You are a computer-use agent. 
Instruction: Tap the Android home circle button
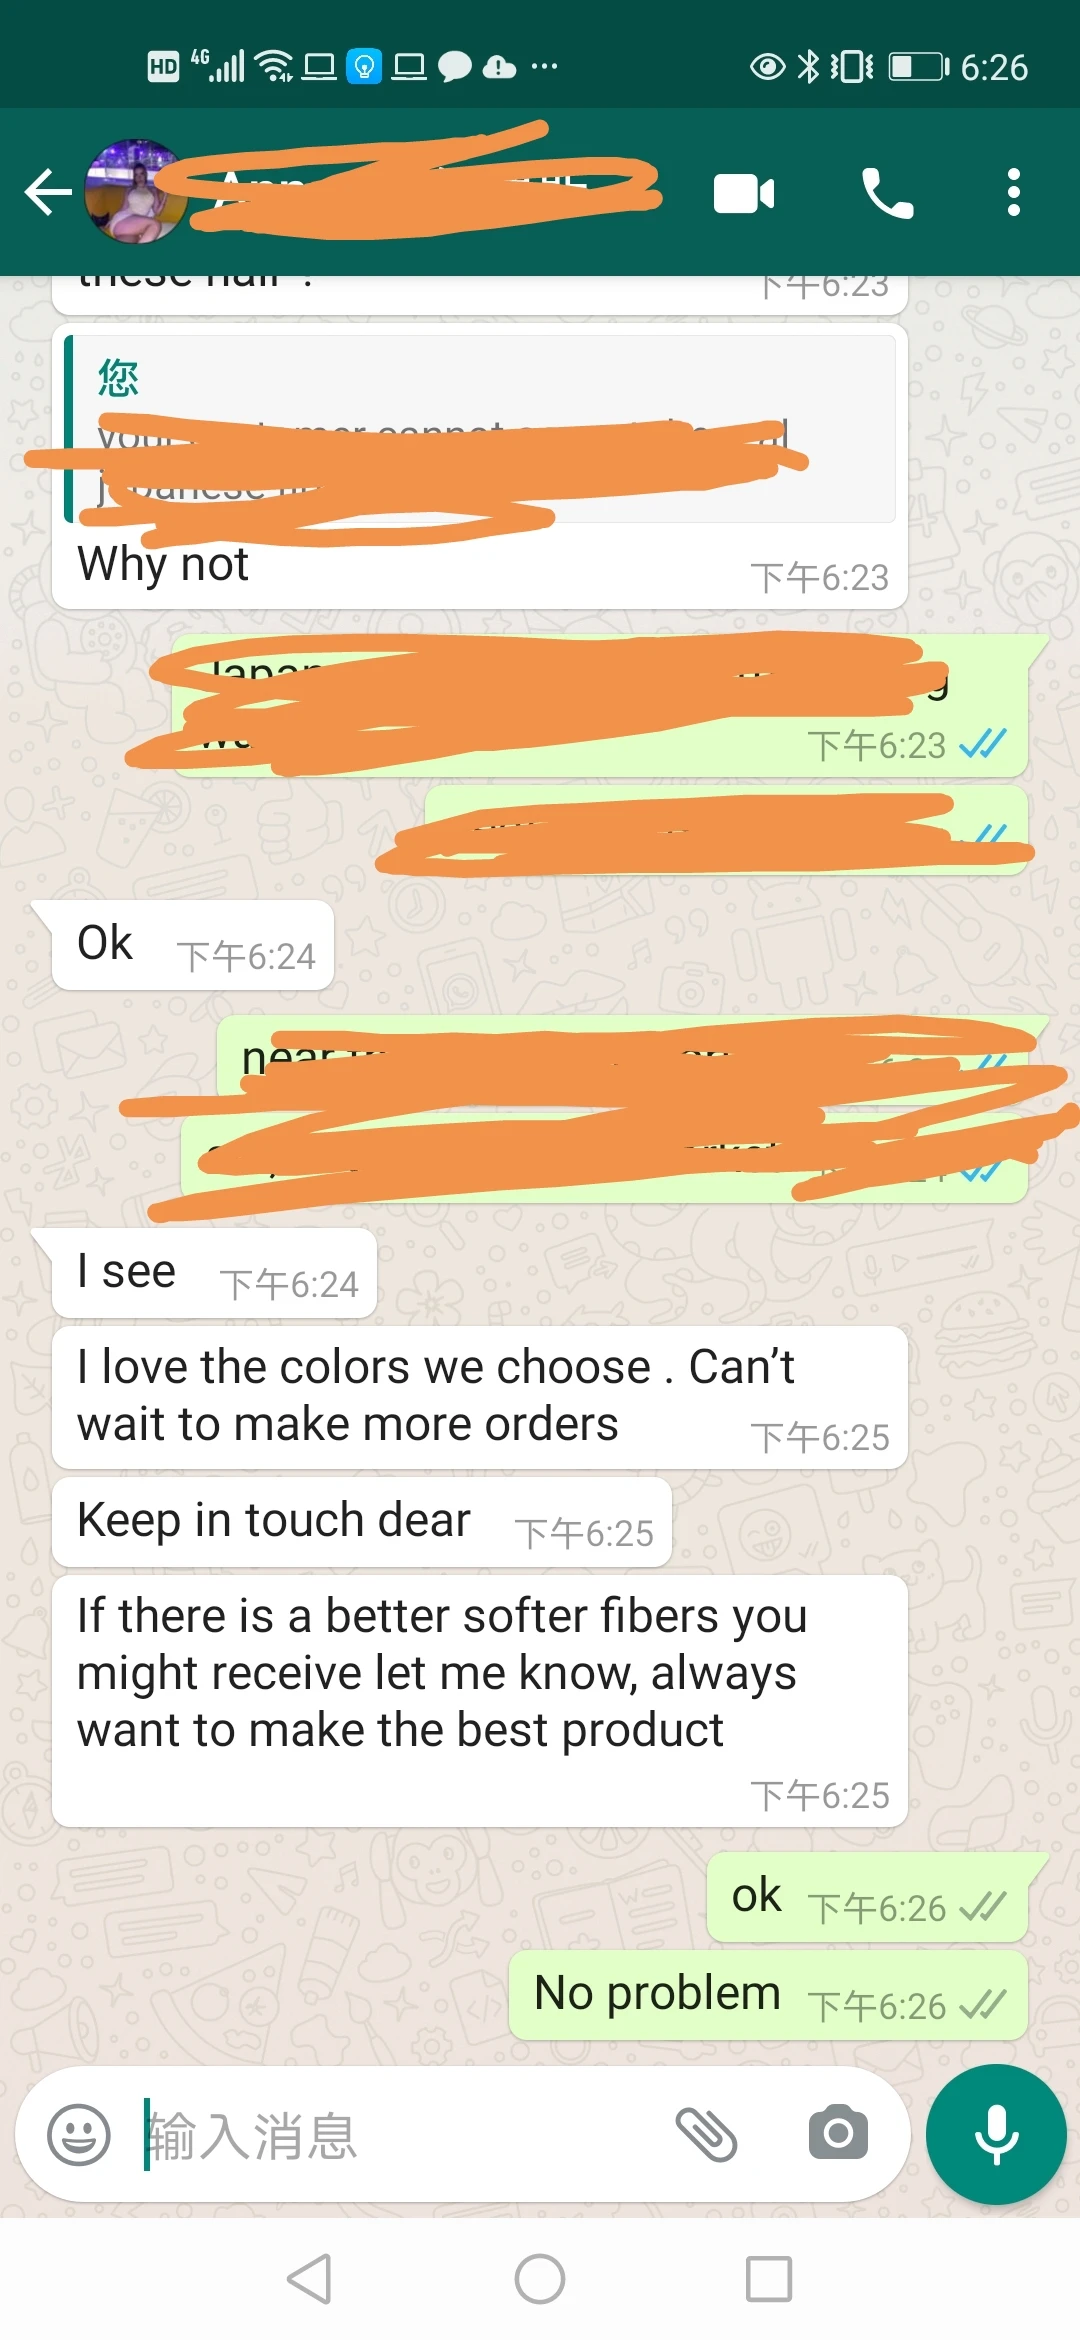click(540, 2279)
